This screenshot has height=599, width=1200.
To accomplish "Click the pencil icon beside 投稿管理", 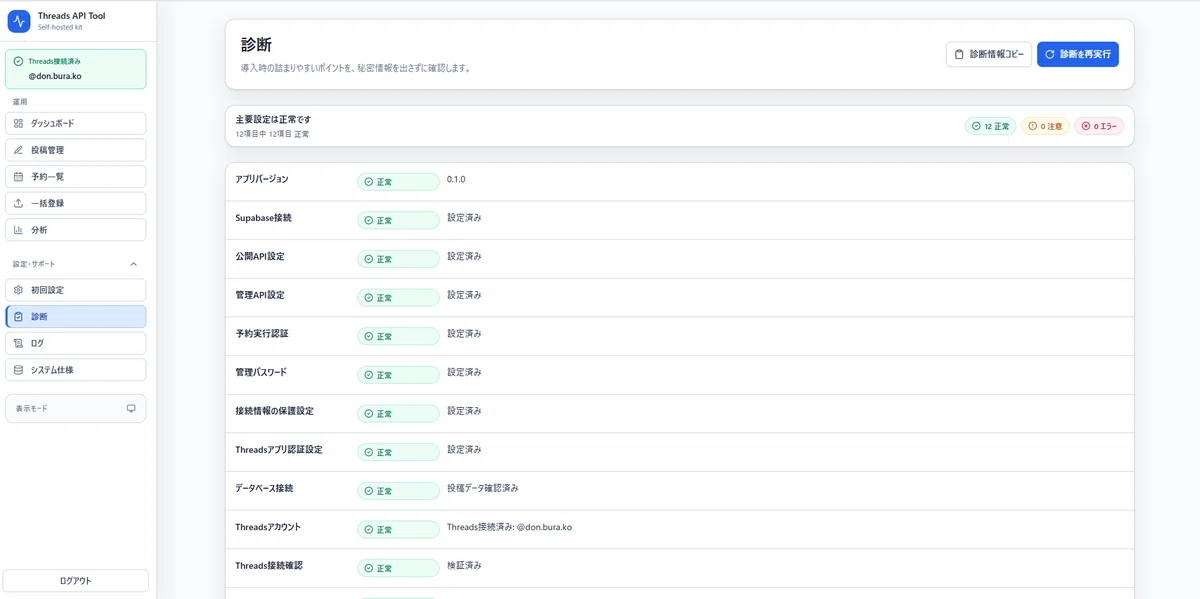I will (18, 150).
